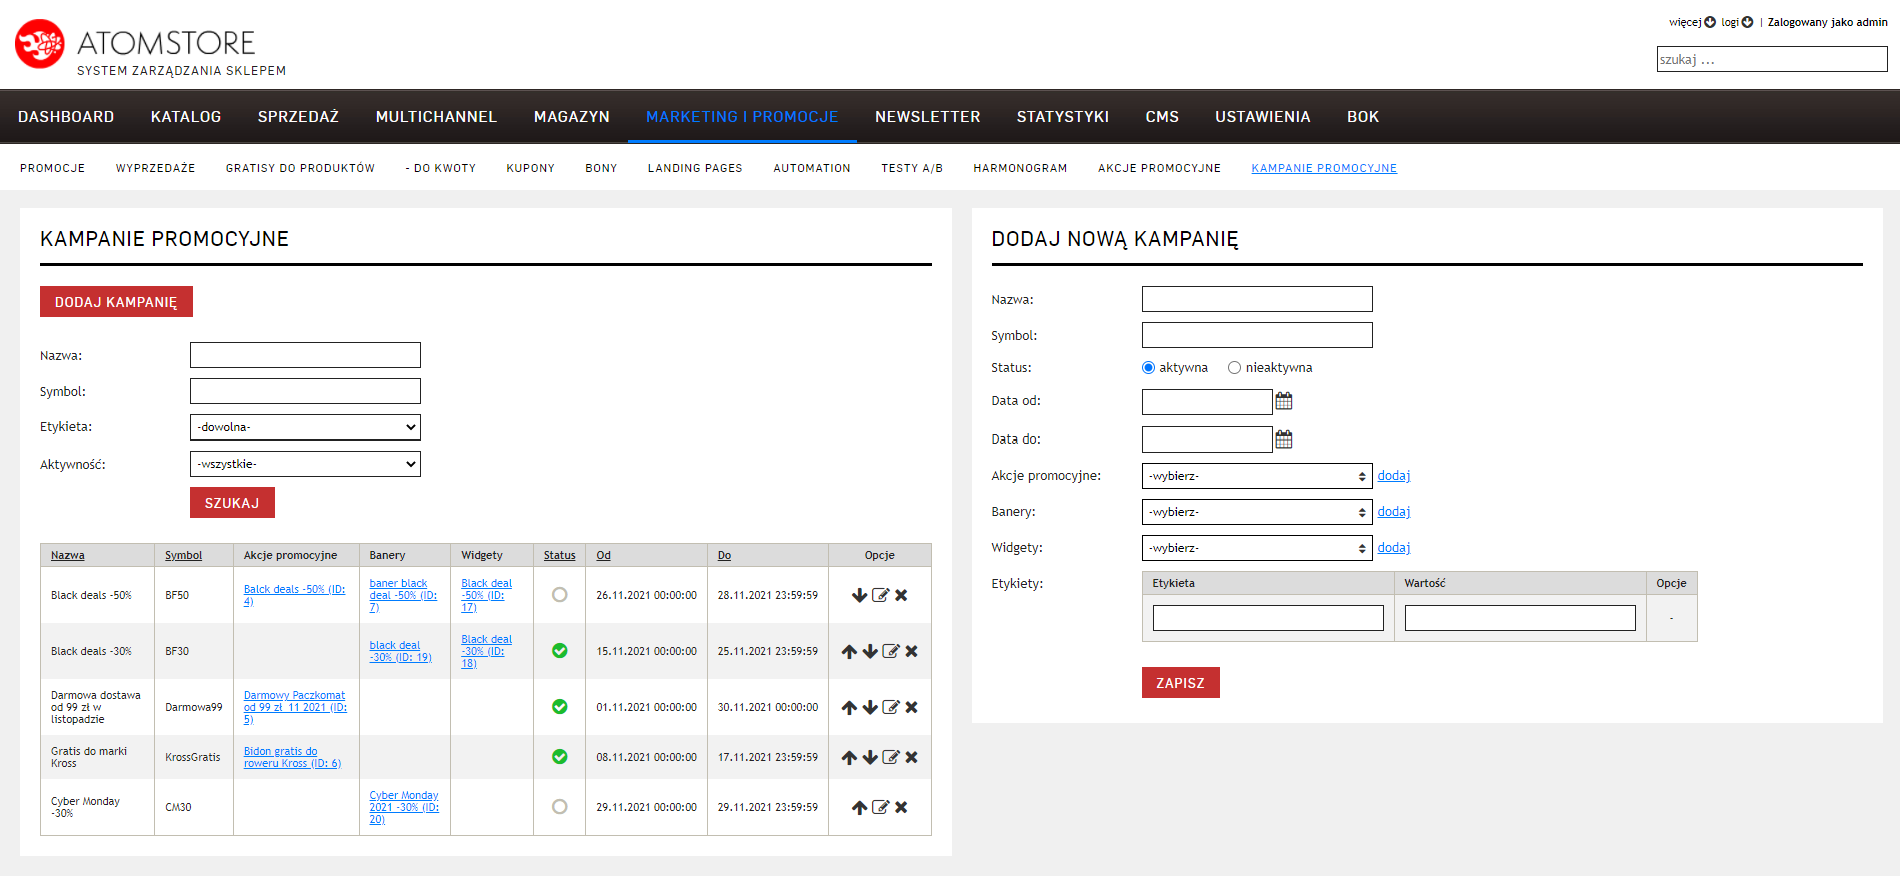Expand the Etykieta filter dropdown

(x=305, y=427)
